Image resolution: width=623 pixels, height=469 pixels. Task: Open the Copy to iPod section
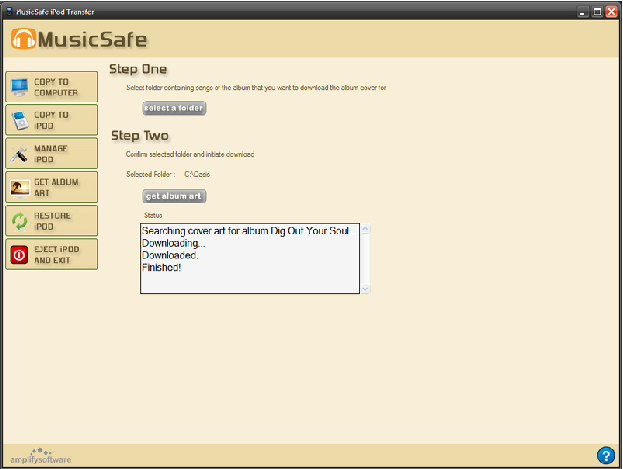(52, 120)
